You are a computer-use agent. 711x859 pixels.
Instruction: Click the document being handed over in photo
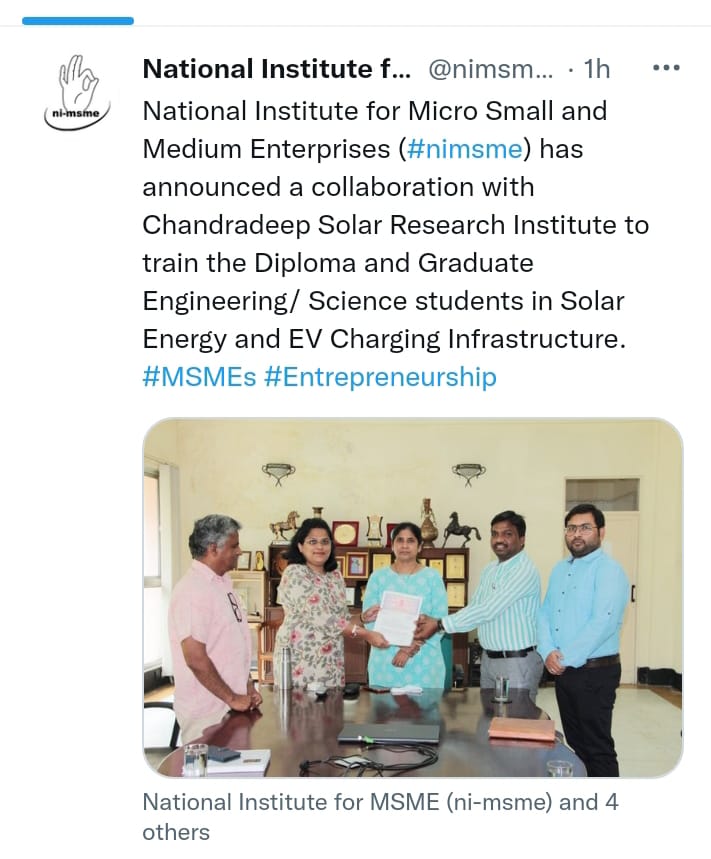398,617
